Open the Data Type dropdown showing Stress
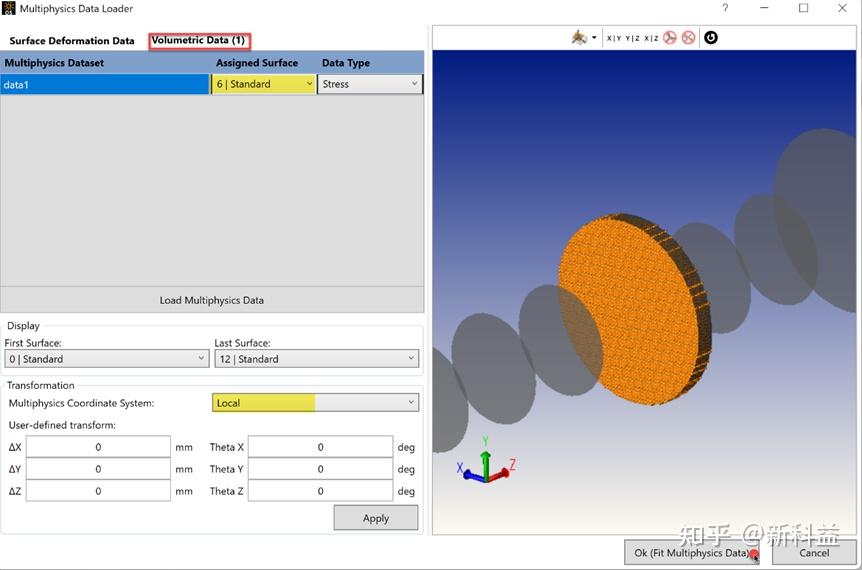The image size is (862, 570). pyautogui.click(x=370, y=84)
